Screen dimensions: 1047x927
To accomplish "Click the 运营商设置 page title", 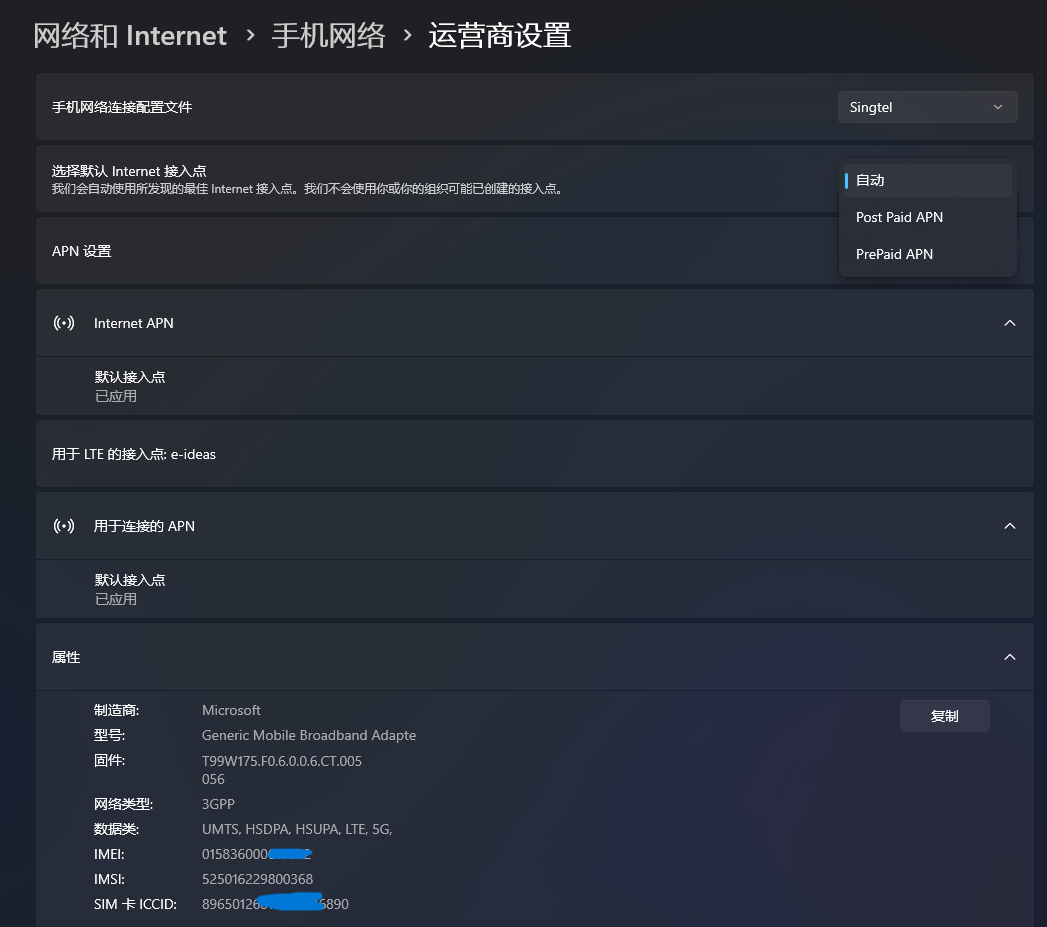I will coord(499,36).
